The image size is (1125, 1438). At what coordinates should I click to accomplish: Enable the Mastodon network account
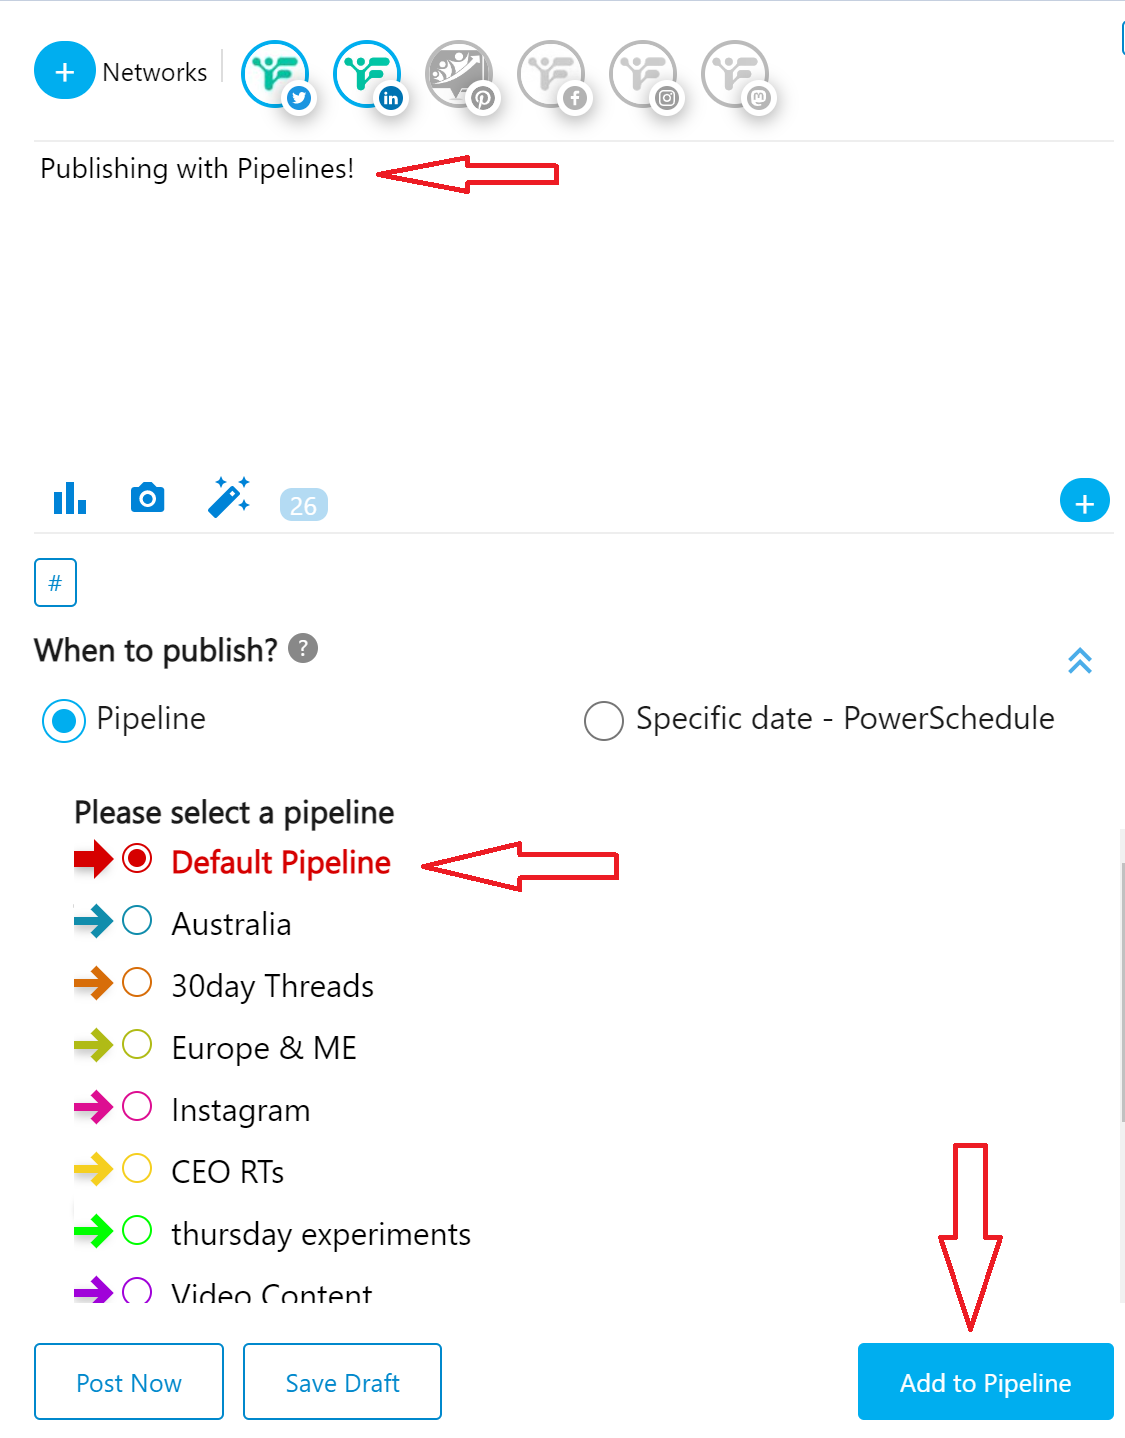coord(735,75)
